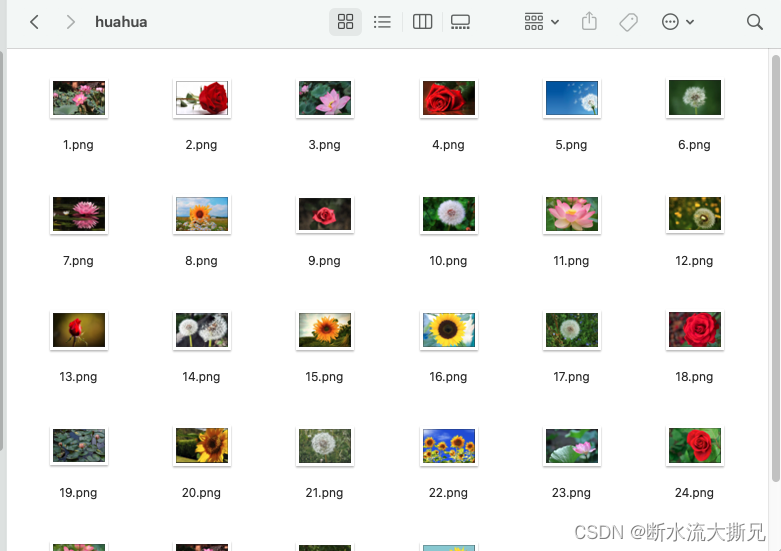Select the 1.png lotus thumbnail
The height and width of the screenshot is (551, 781).
pyautogui.click(x=79, y=98)
